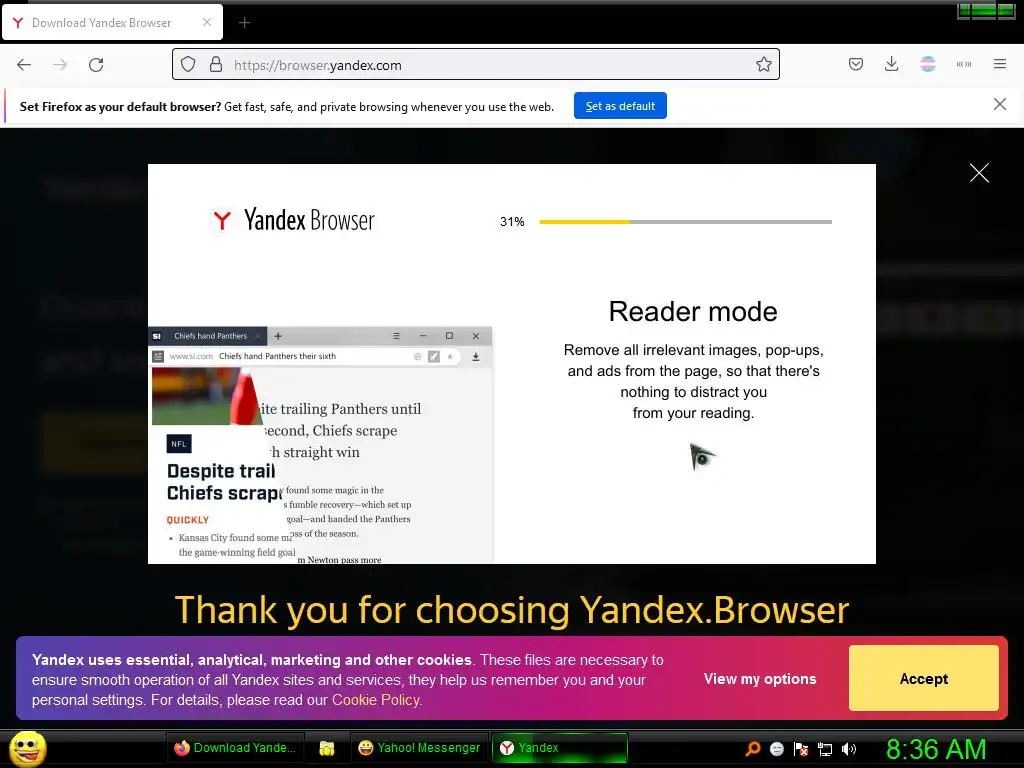Set Firefox as default browser
The image size is (1024, 768).
[x=620, y=106]
